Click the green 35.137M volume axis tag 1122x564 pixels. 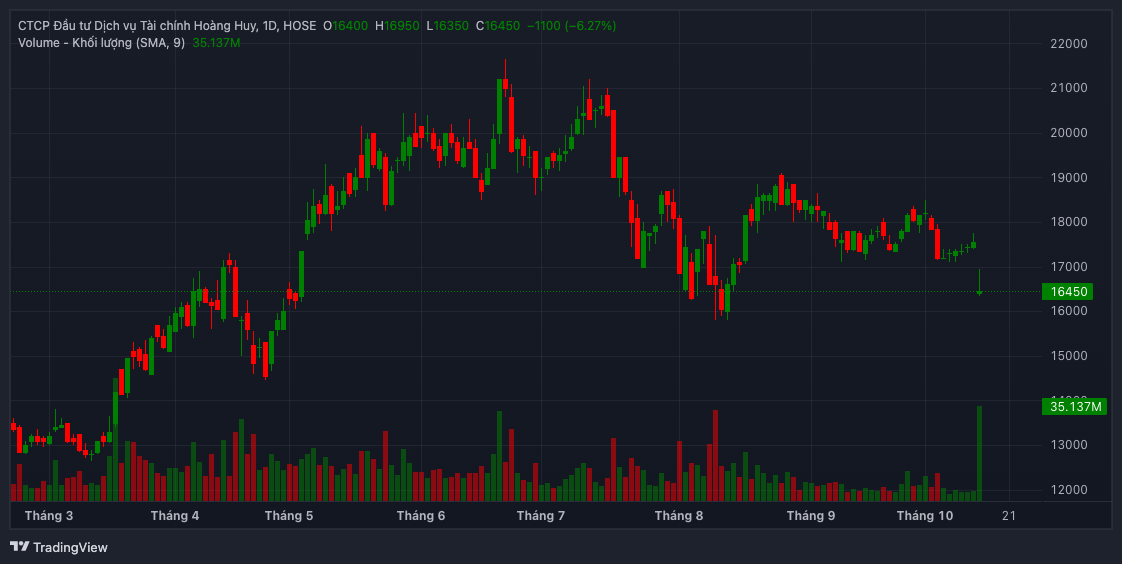point(1075,406)
